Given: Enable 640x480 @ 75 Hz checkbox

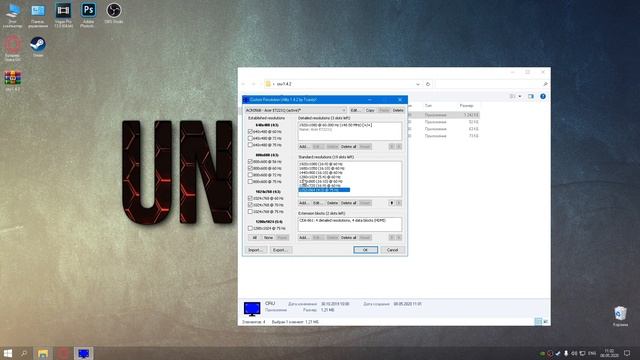Looking at the screenshot, I should coord(250,145).
